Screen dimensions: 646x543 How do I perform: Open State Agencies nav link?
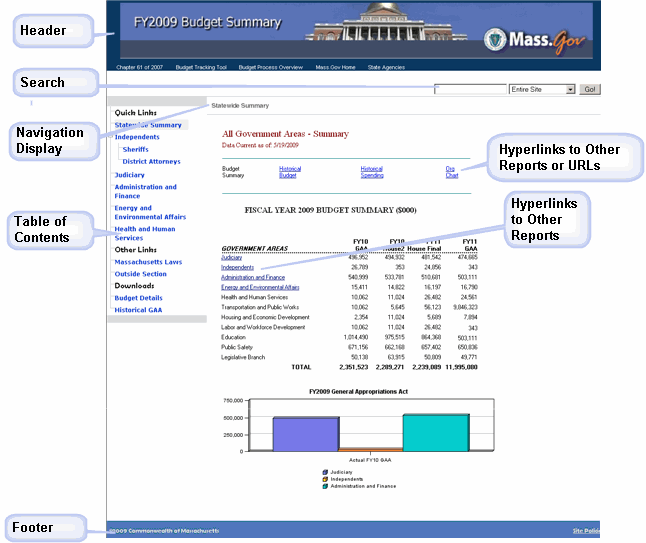[386, 67]
